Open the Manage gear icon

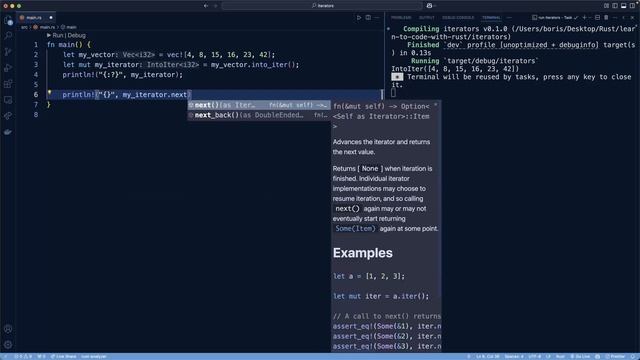click(x=8, y=344)
